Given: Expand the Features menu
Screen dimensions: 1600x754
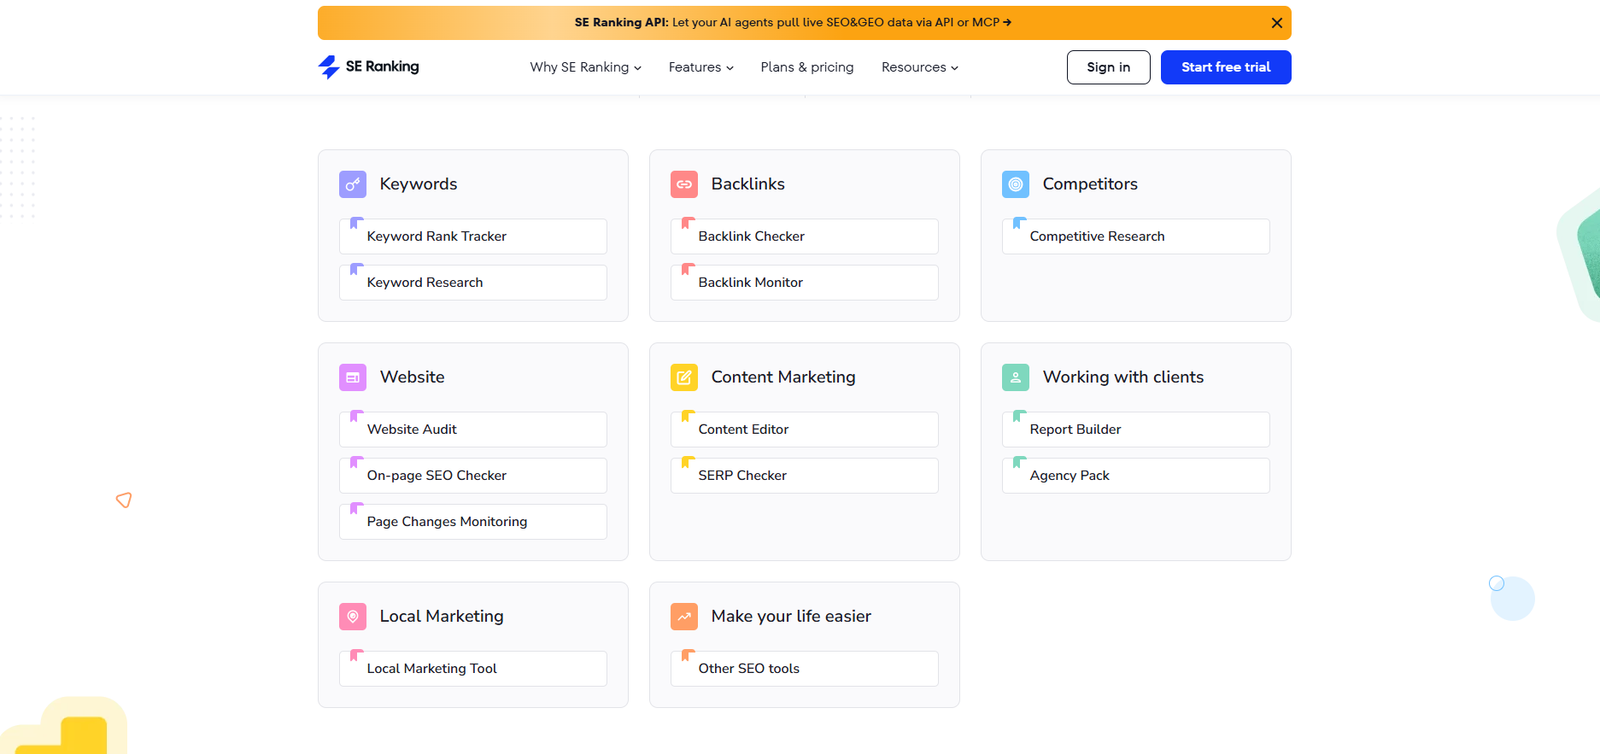Looking at the screenshot, I should tap(701, 67).
